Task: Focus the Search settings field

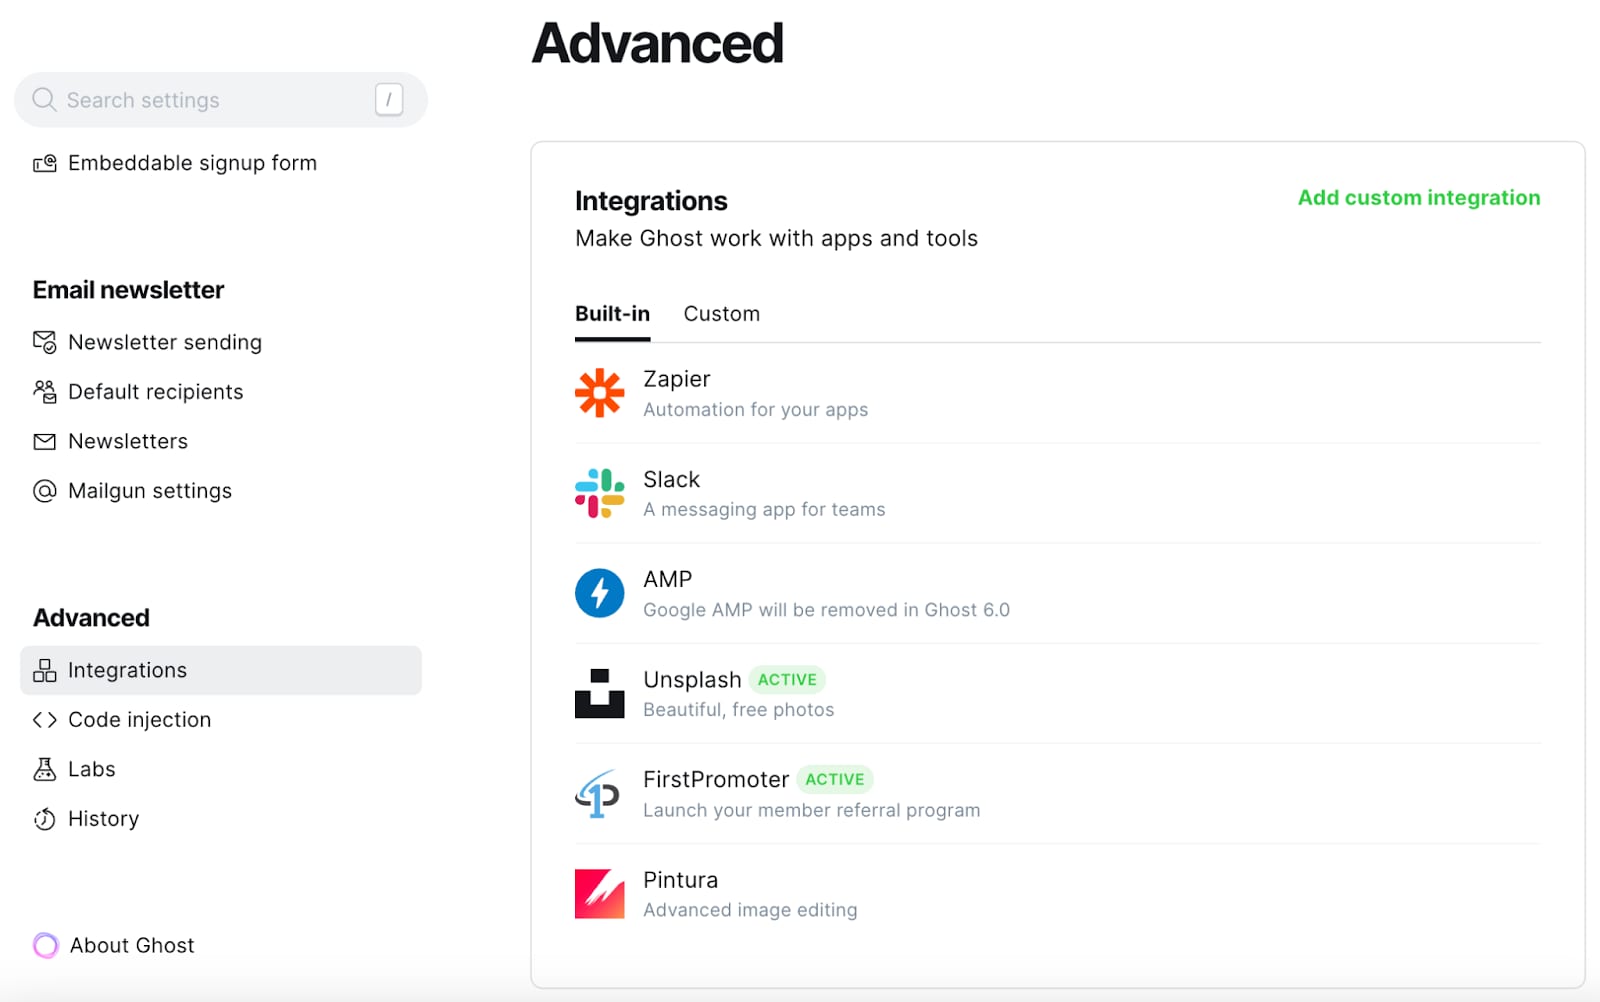Action: click(210, 100)
